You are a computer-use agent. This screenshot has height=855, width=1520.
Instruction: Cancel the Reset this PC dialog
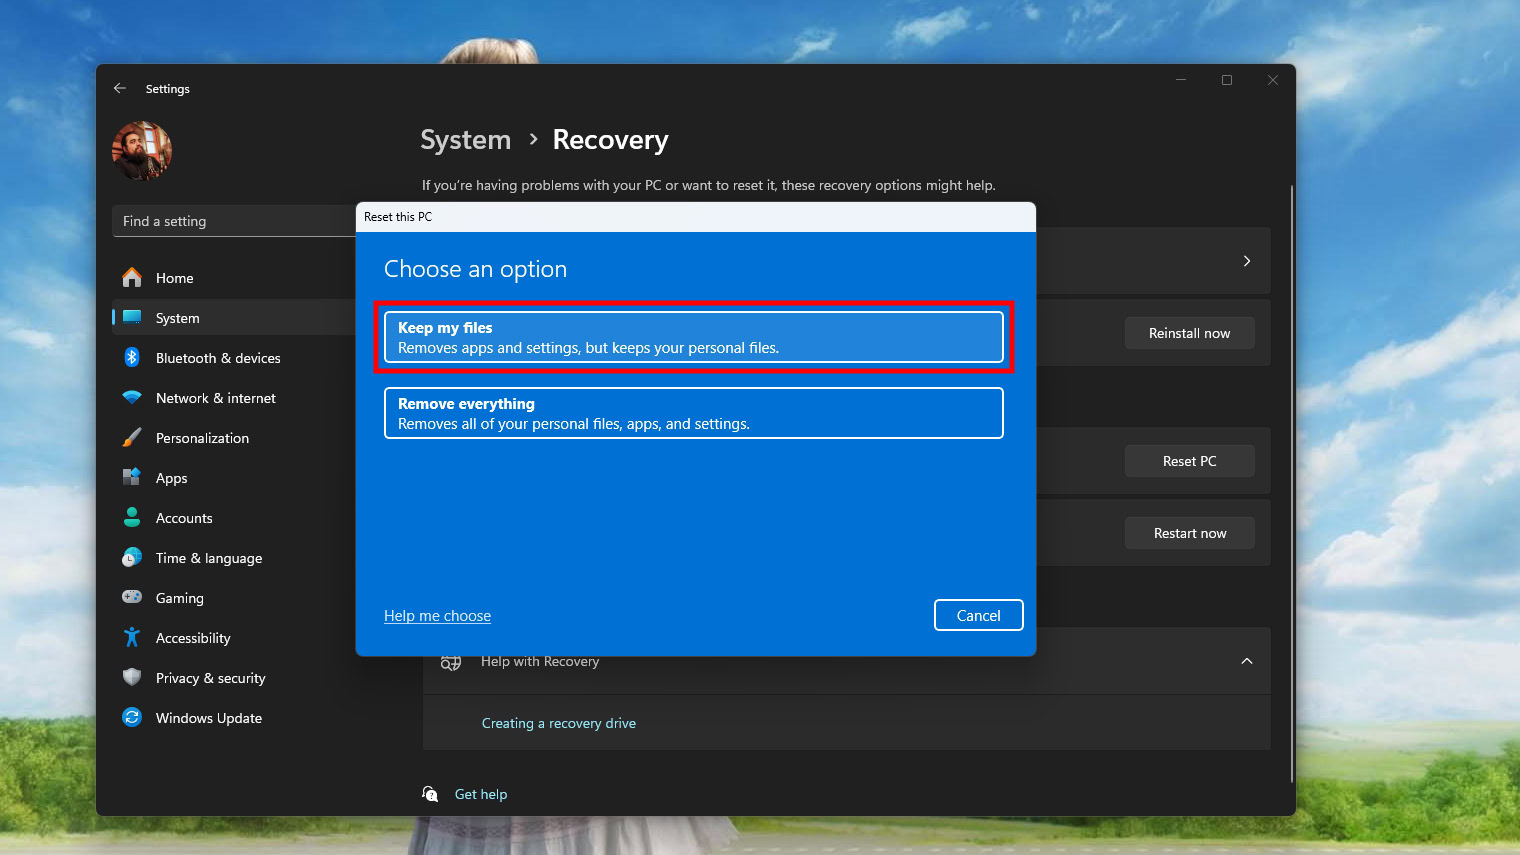tap(978, 615)
